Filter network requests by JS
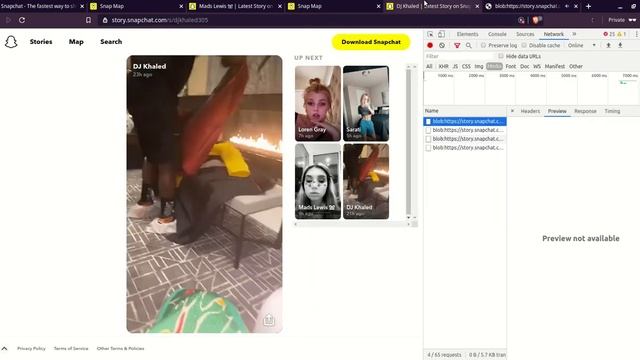This screenshot has height=360, width=640. 455,66
